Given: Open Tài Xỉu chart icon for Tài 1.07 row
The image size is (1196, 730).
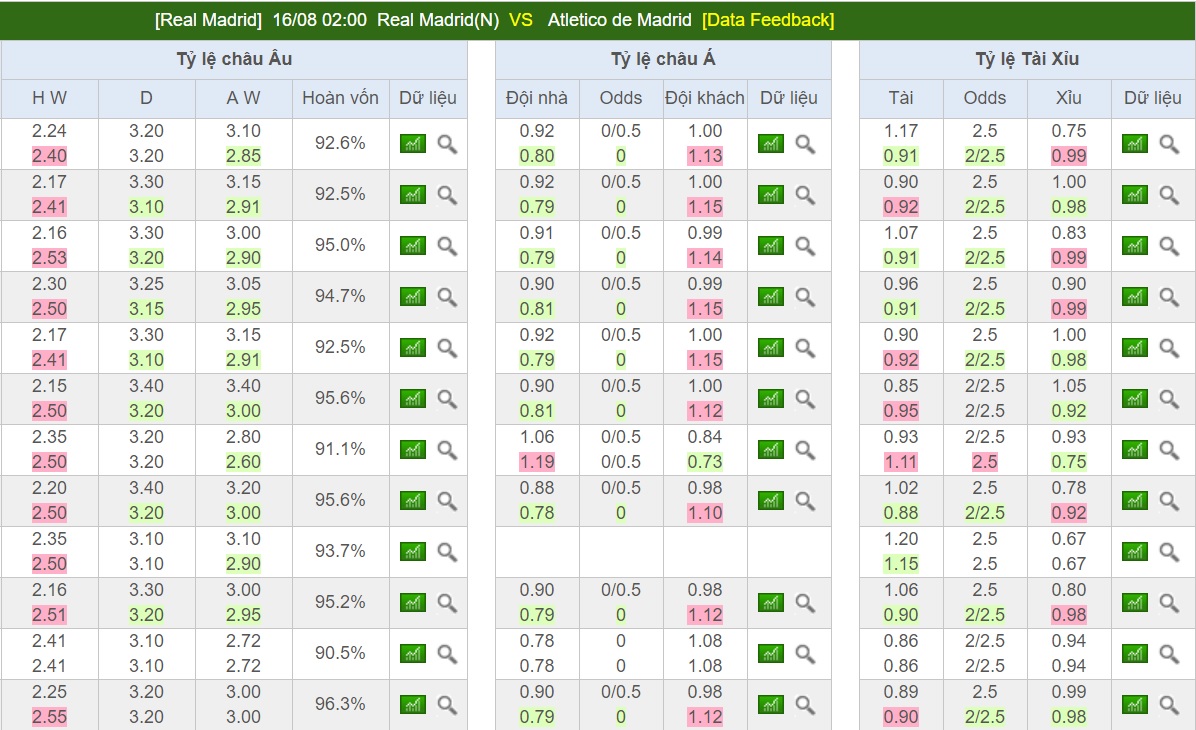Looking at the screenshot, I should click(x=1135, y=246).
